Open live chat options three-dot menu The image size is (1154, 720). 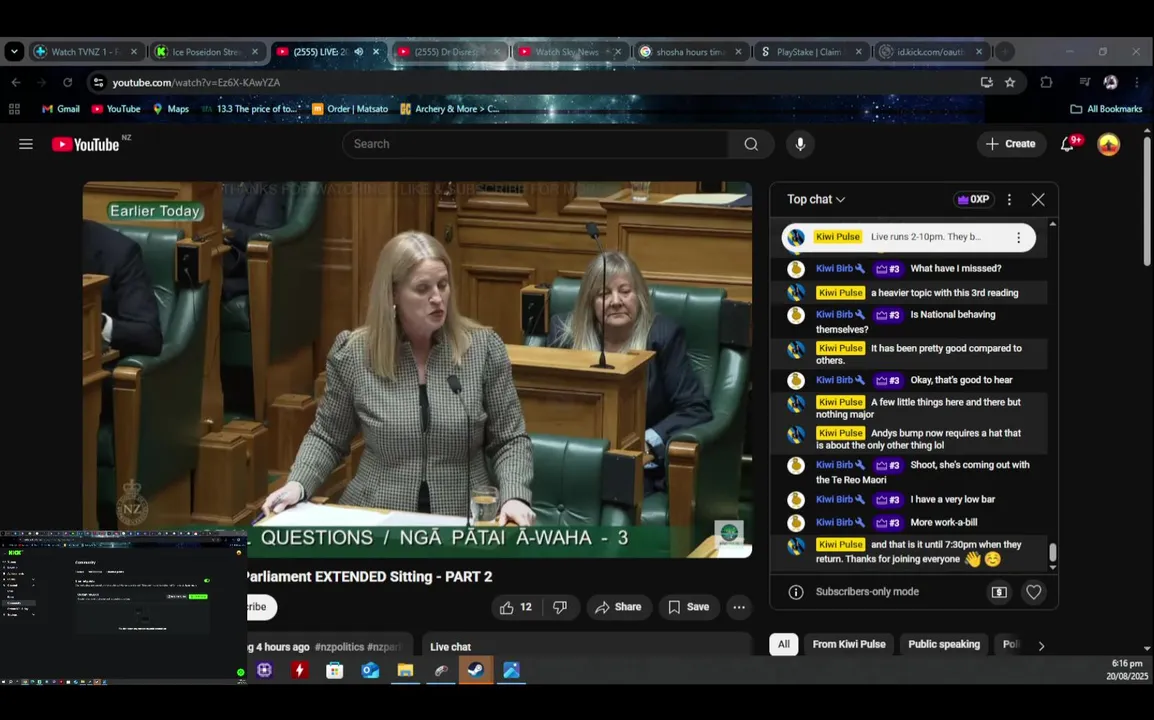click(x=1009, y=200)
